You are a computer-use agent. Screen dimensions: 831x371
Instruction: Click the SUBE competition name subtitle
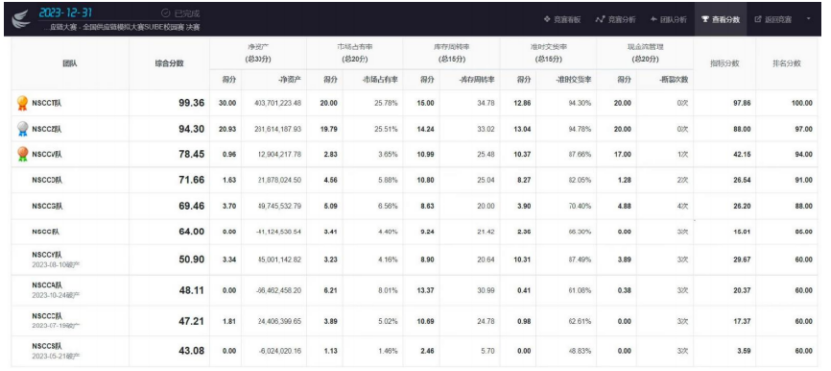point(122,27)
